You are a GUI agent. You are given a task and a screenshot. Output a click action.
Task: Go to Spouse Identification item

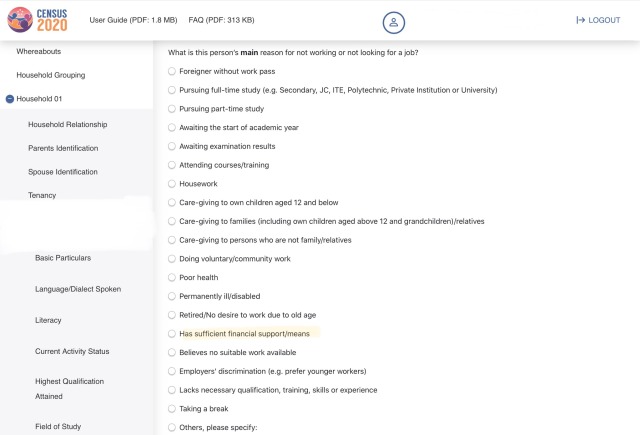pos(63,172)
